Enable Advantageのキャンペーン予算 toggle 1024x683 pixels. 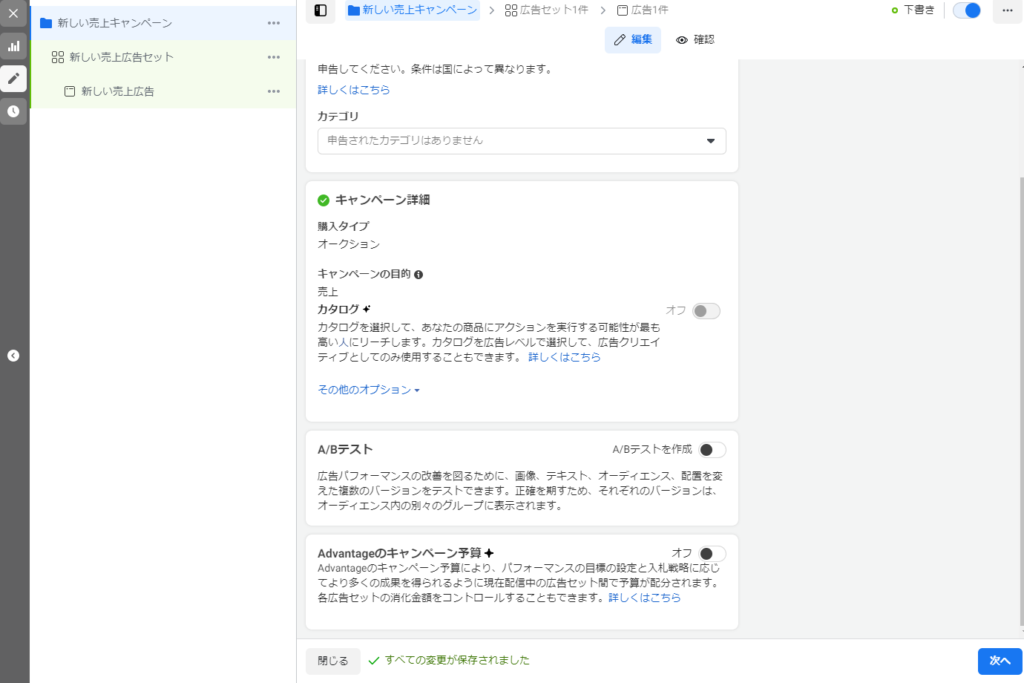[x=712, y=553]
